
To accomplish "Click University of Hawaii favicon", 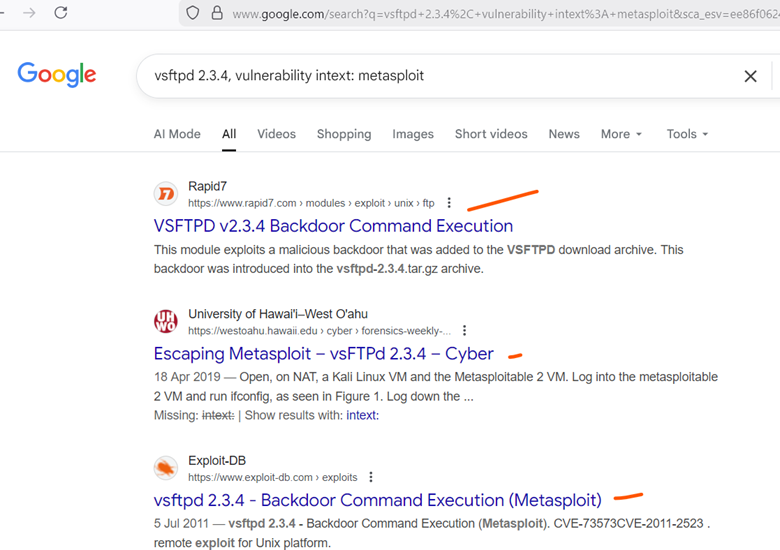I will click(166, 322).
